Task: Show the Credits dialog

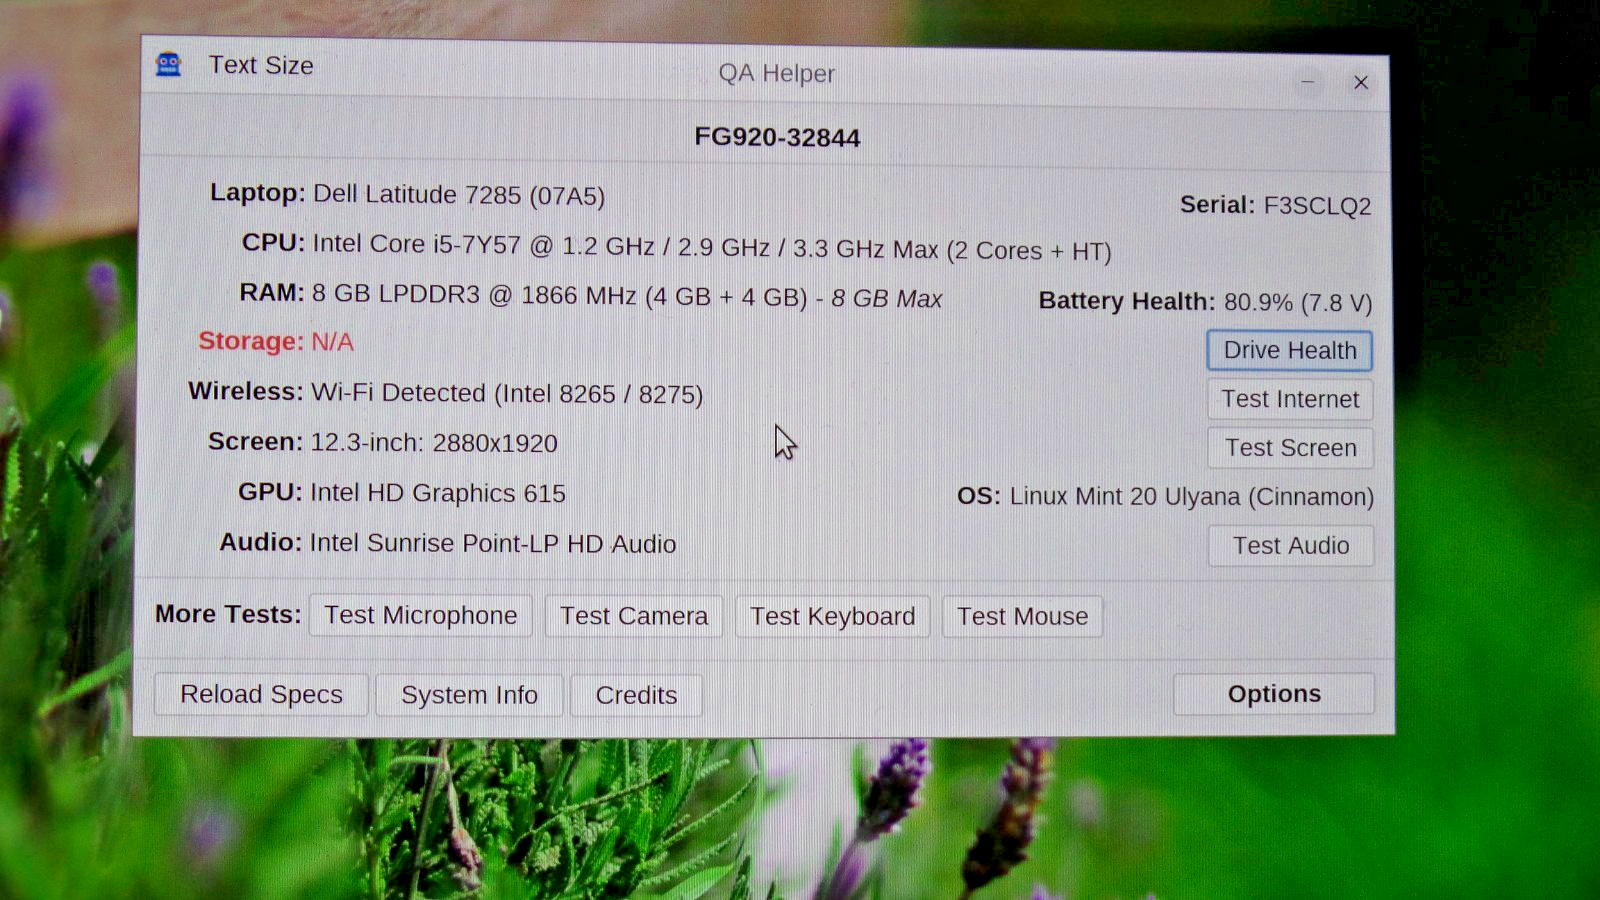Action: click(636, 695)
